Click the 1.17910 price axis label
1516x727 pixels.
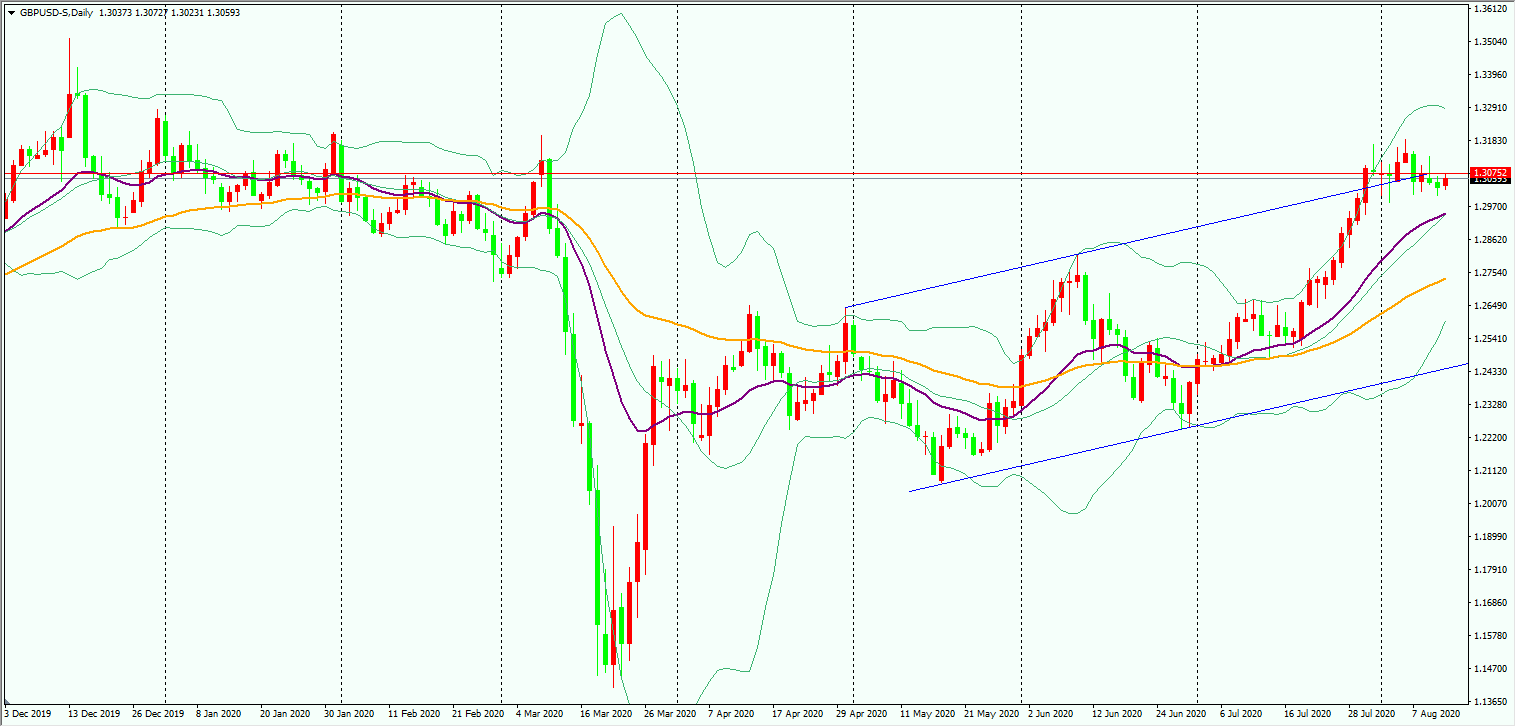1490,570
